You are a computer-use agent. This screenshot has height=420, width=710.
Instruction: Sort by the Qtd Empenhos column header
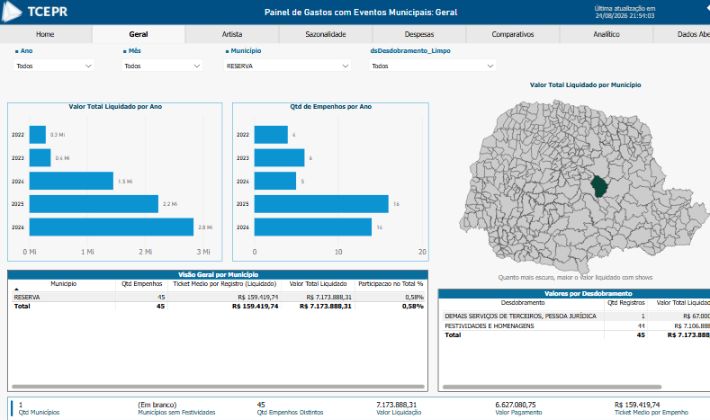click(x=142, y=284)
